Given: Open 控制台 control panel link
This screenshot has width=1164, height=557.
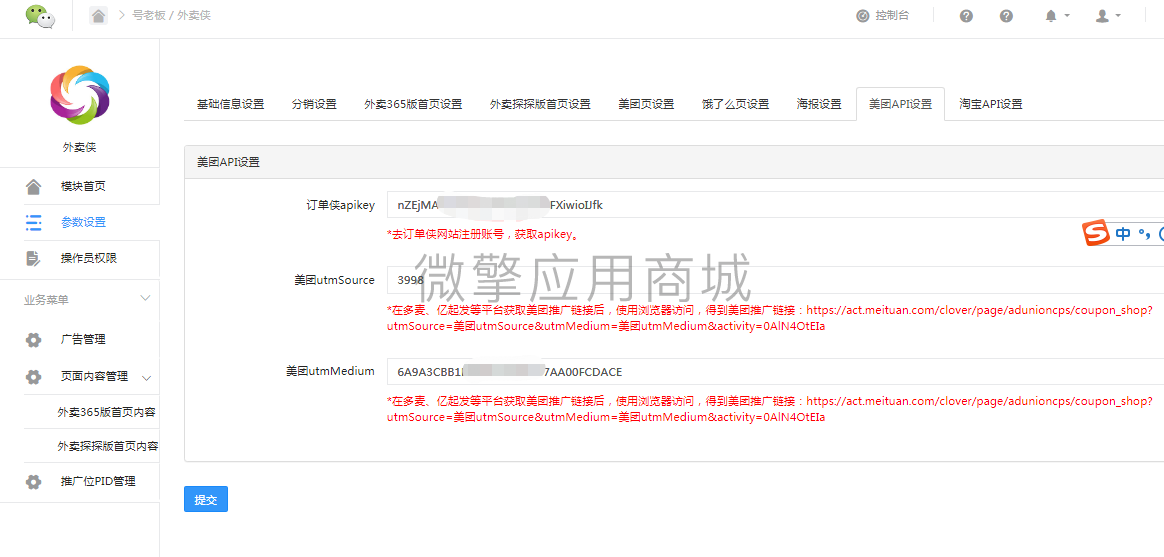Looking at the screenshot, I should pos(882,16).
